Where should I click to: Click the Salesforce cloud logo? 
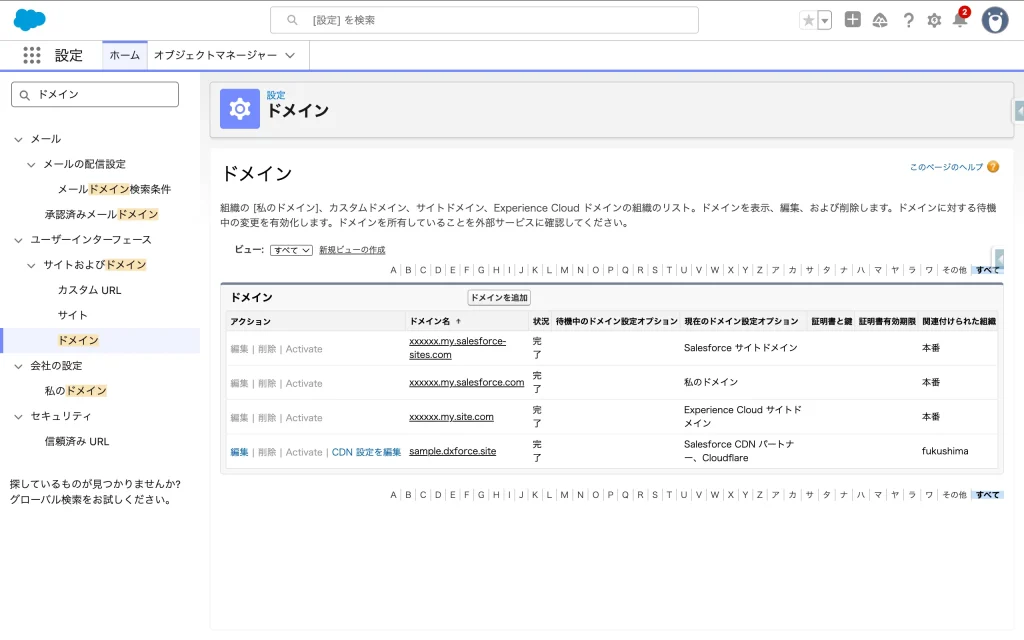pos(30,19)
